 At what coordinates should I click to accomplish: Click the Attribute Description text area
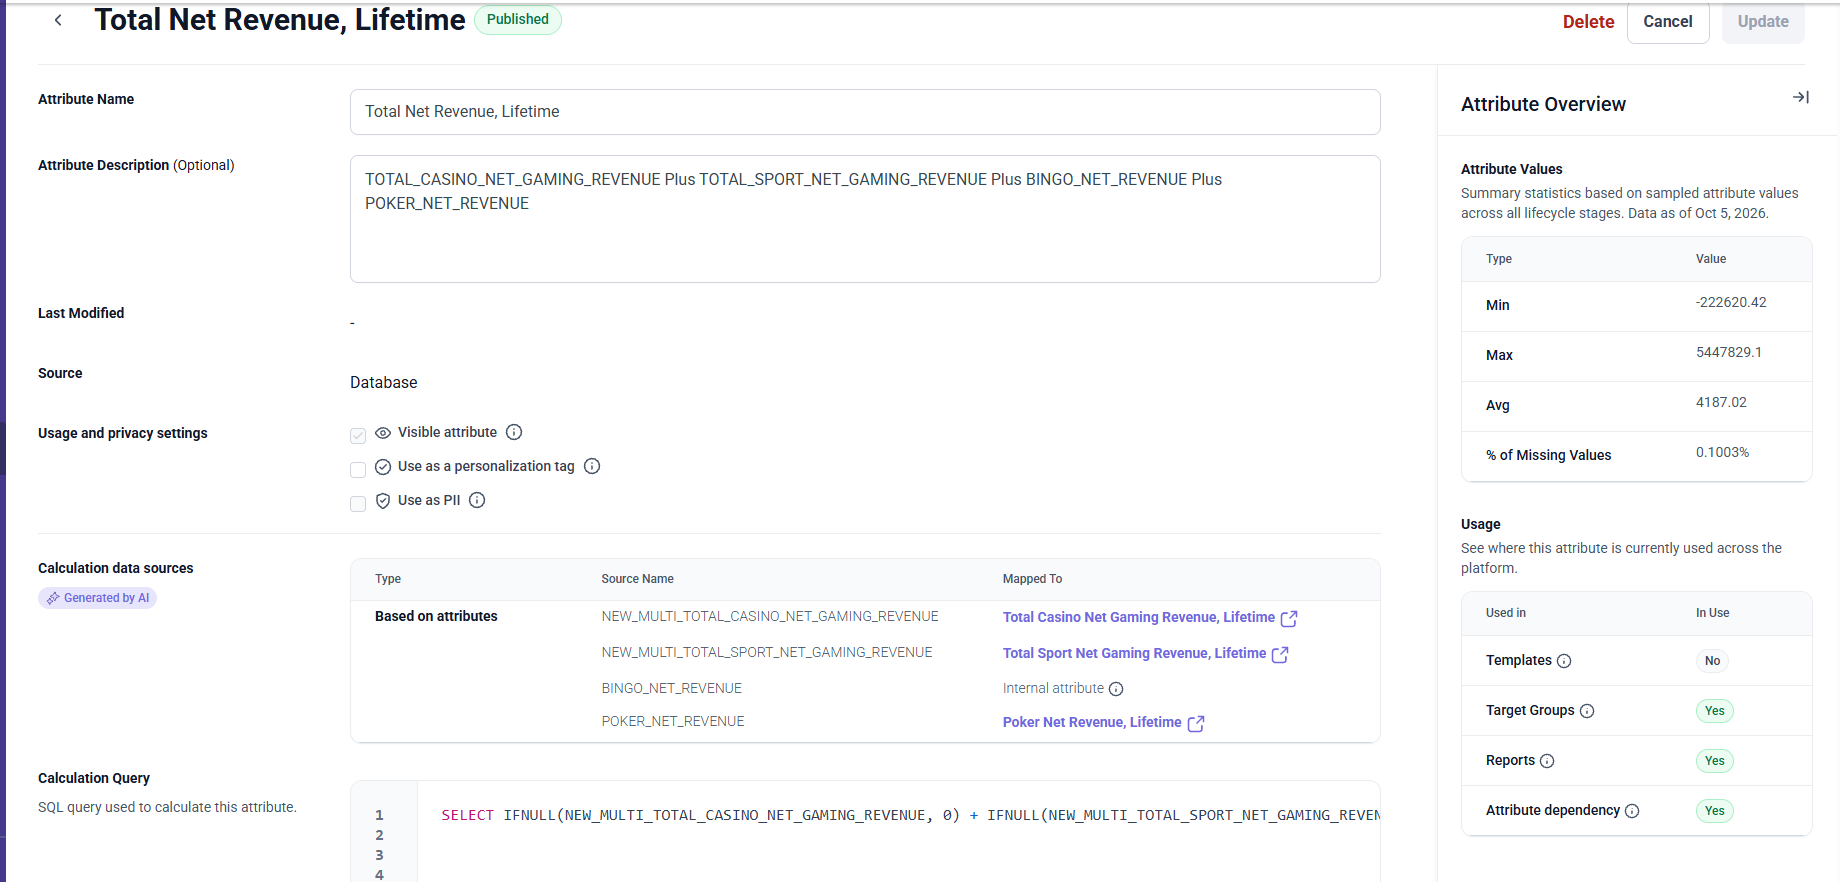tap(865, 219)
